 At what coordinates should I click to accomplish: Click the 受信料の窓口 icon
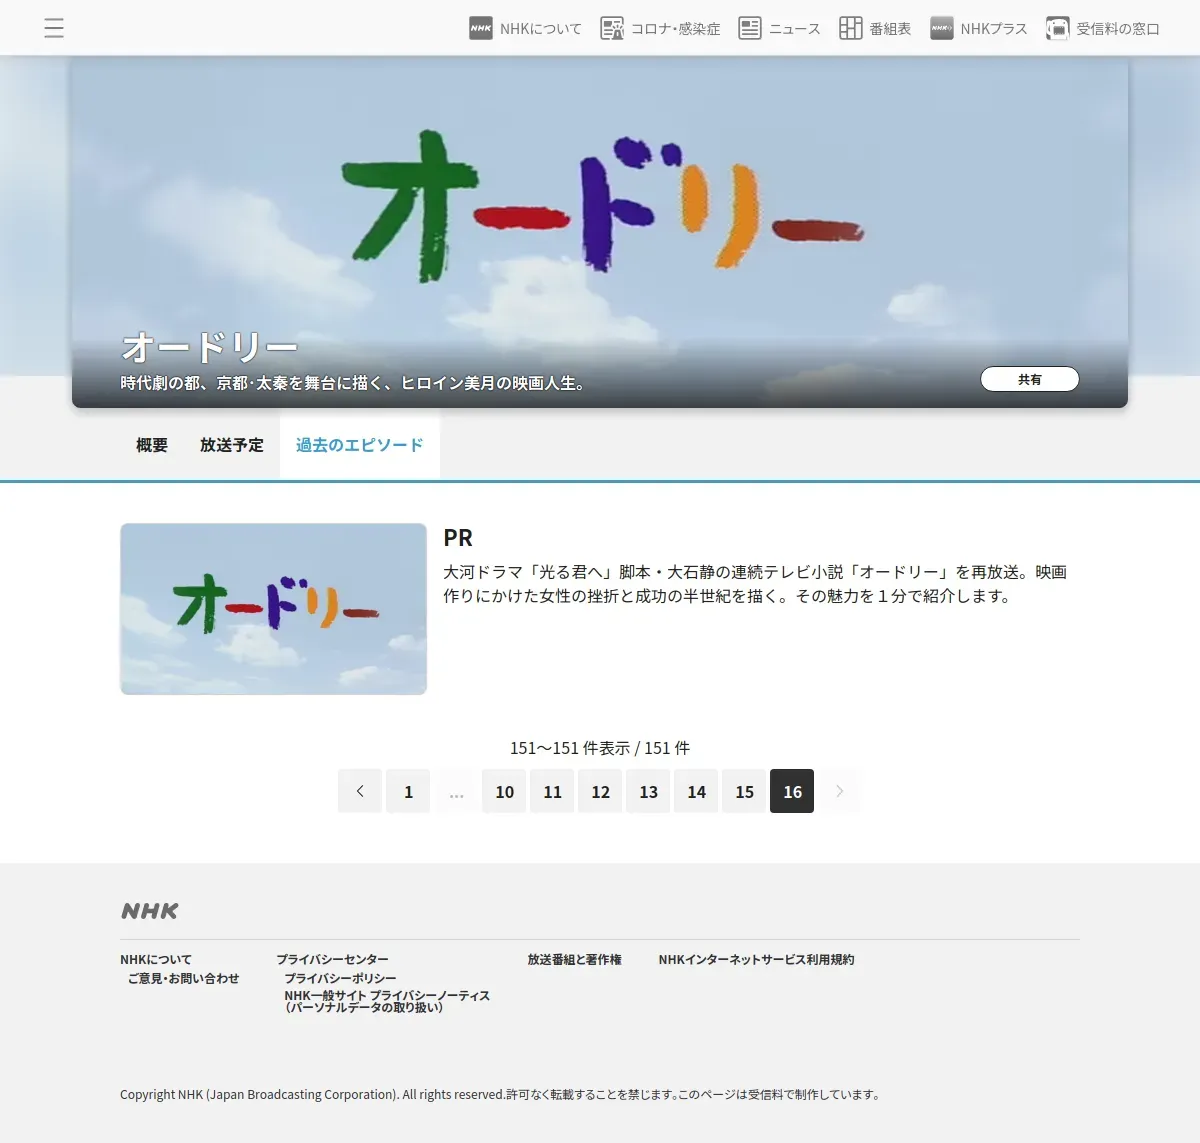(1057, 28)
